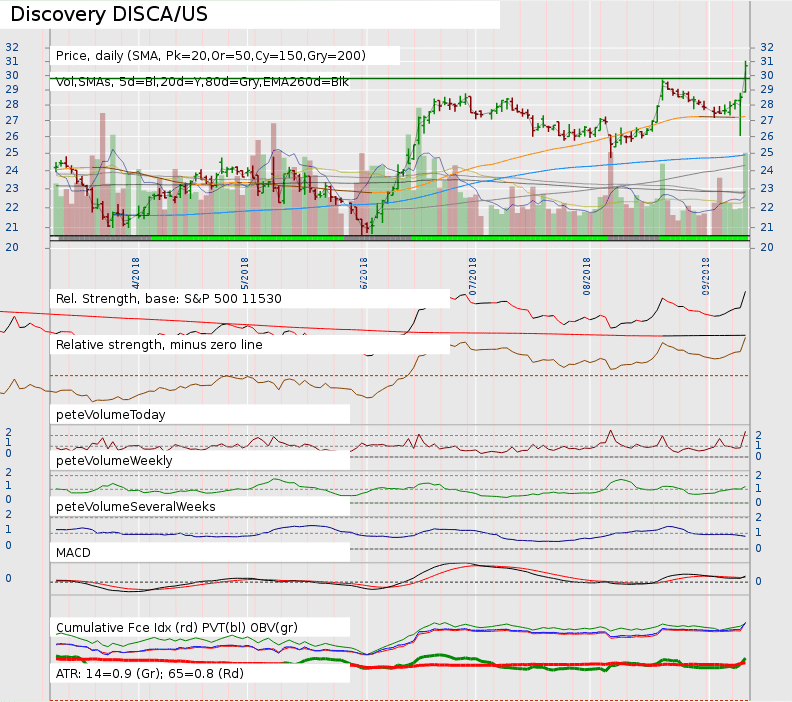Click the 'Discovery DISCA/US' chart title
This screenshot has height=702, width=792.
(x=109, y=14)
